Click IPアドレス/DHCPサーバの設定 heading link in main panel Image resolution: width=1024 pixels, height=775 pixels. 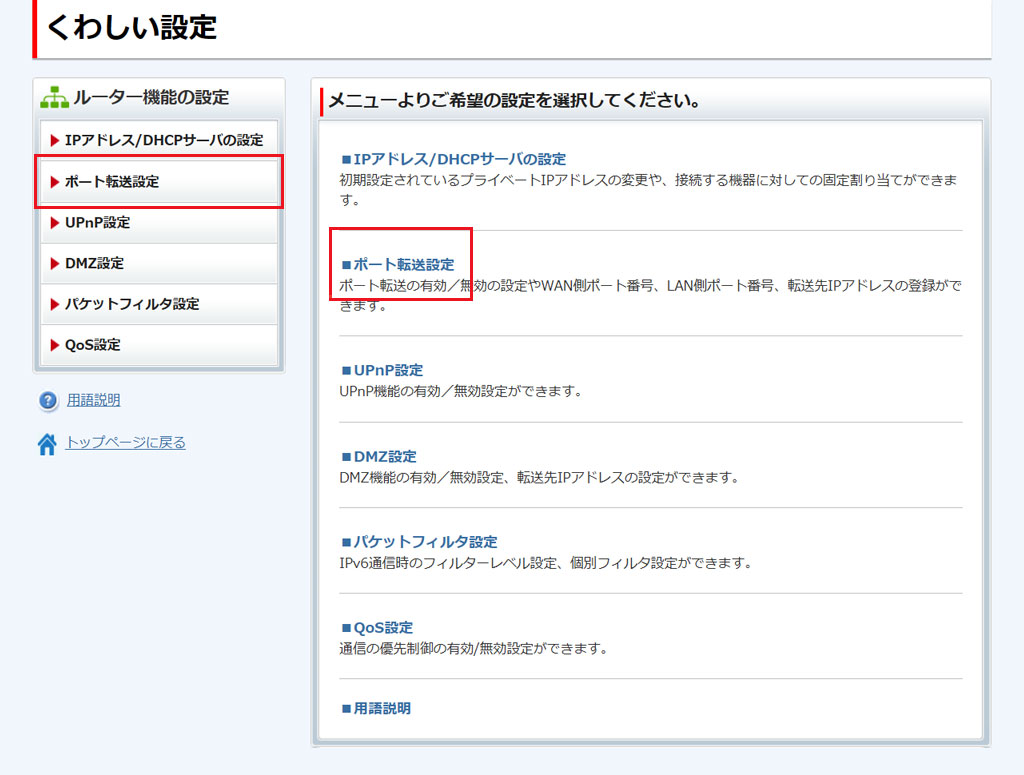tap(459, 159)
